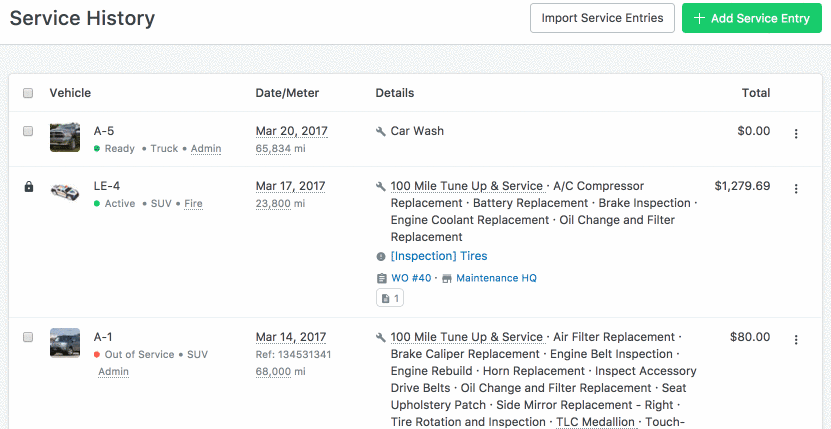Click the Add Service Entry button
Image resolution: width=831 pixels, height=429 pixels.
pyautogui.click(x=752, y=18)
